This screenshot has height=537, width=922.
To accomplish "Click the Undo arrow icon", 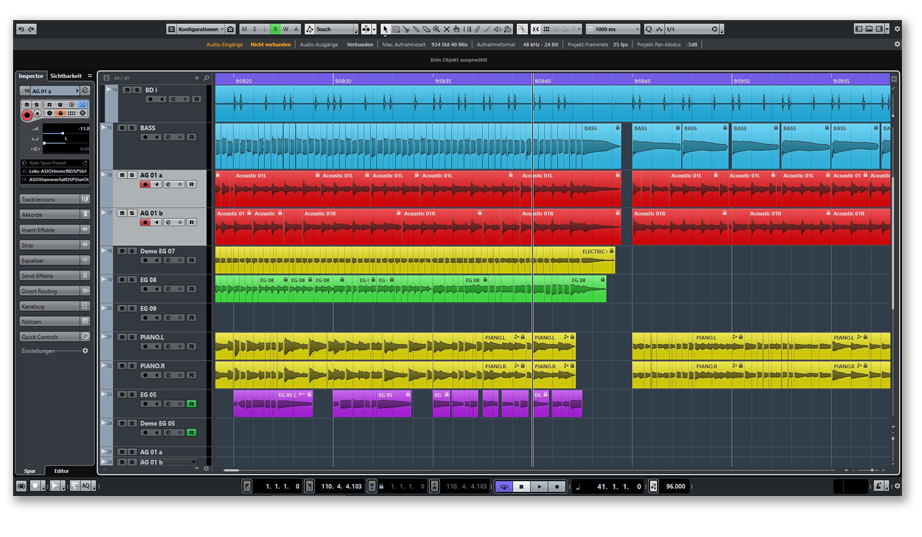I will click(22, 29).
